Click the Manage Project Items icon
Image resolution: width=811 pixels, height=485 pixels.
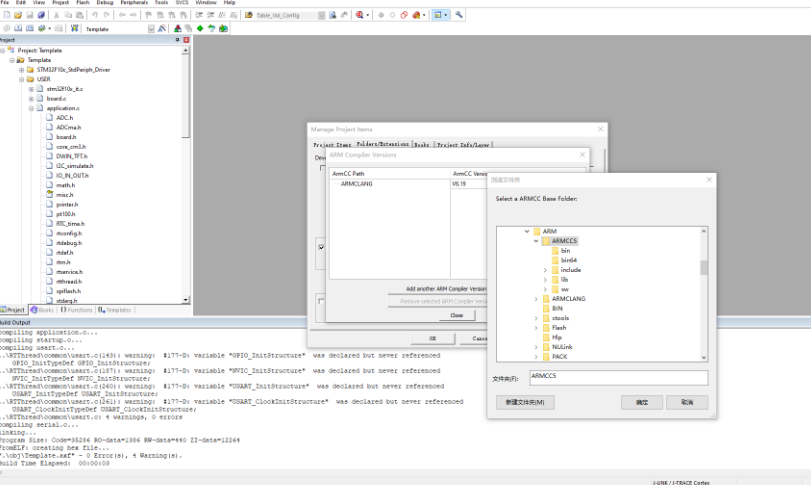[x=177, y=28]
